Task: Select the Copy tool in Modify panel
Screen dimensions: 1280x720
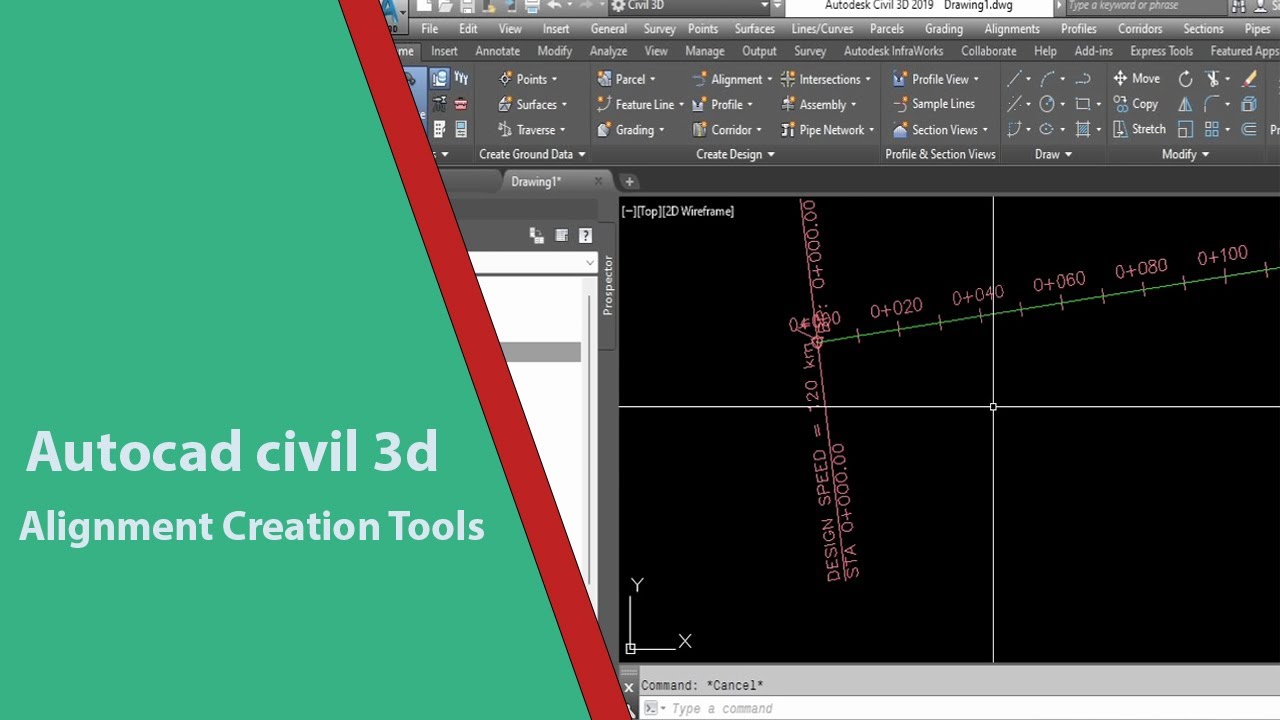Action: click(x=1135, y=104)
